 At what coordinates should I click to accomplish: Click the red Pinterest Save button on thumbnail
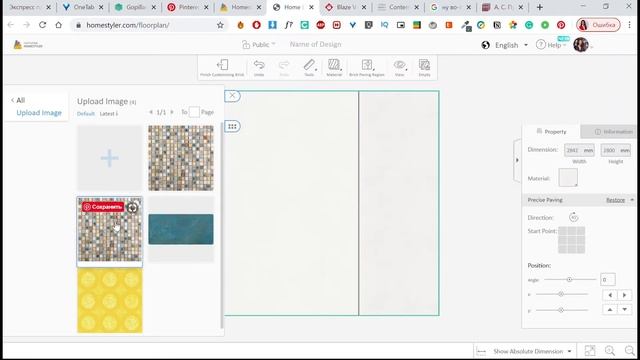click(x=103, y=207)
